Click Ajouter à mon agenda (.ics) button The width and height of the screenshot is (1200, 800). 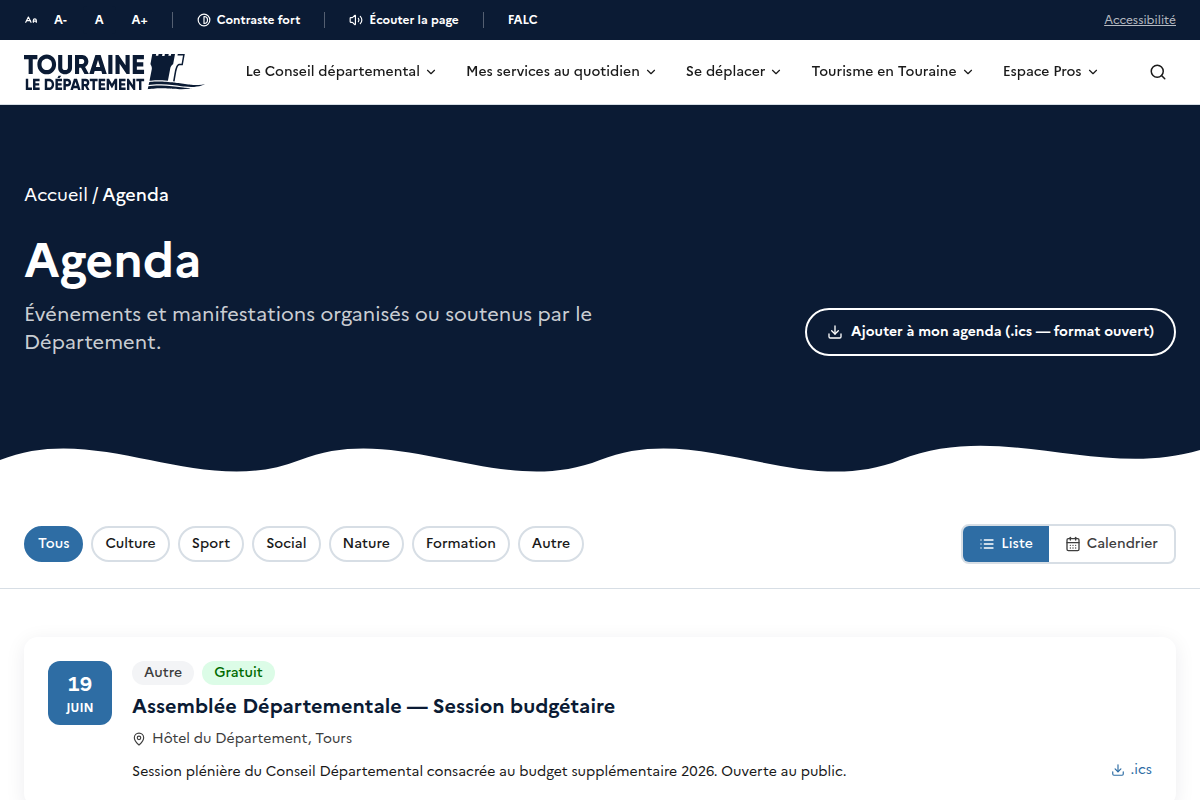990,332
